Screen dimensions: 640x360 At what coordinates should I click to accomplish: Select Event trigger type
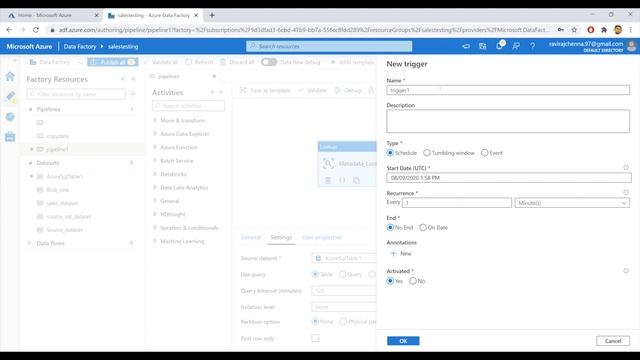tap(484, 153)
